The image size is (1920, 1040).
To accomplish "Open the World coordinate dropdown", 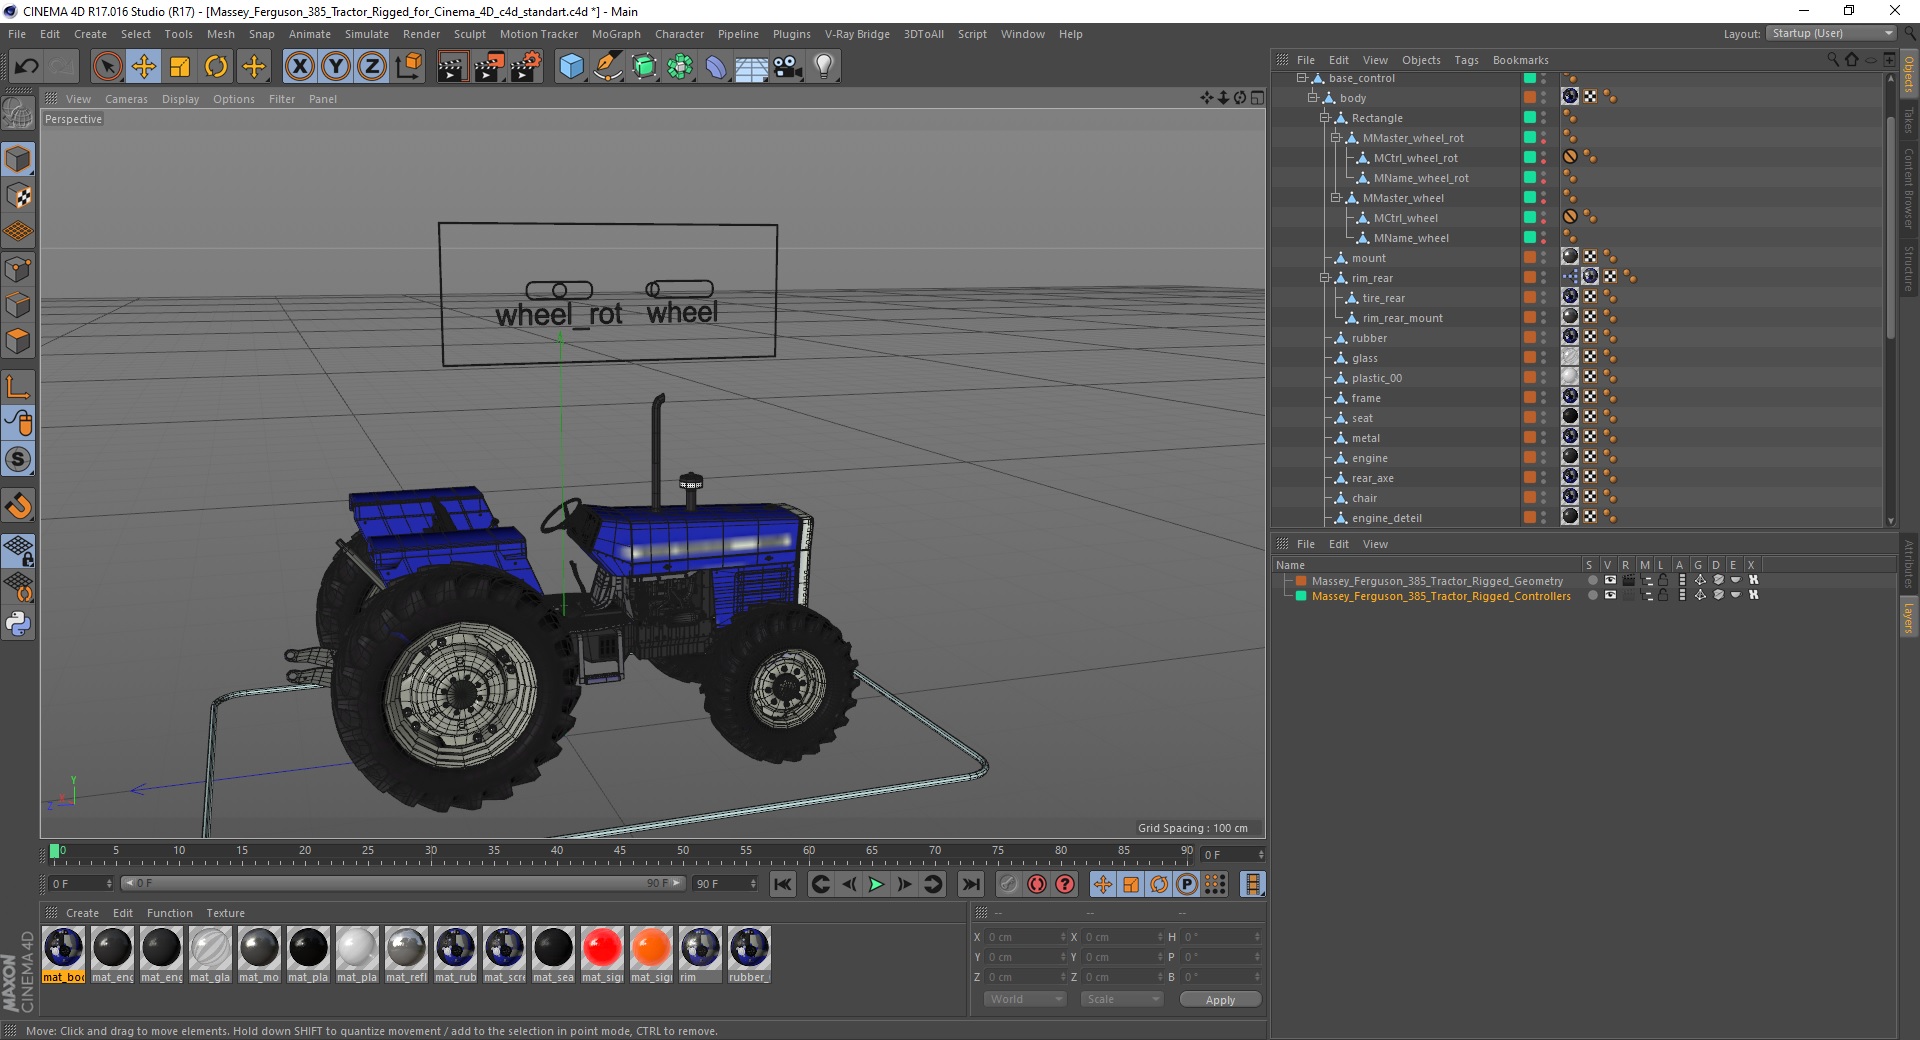I will (x=1025, y=999).
